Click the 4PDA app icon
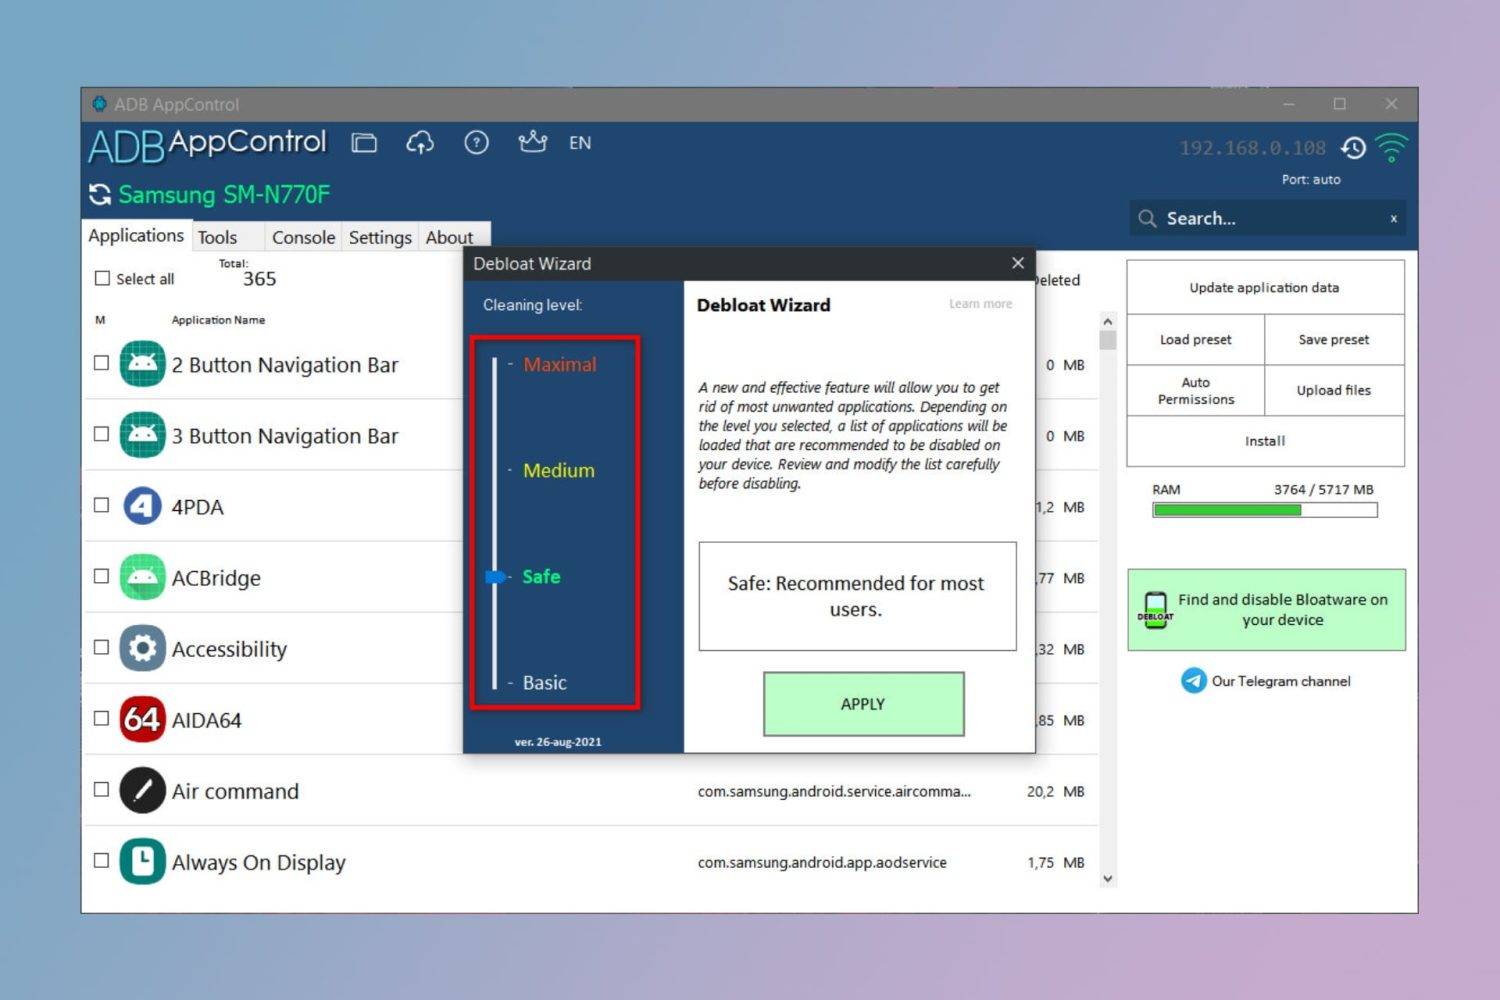 (x=142, y=506)
